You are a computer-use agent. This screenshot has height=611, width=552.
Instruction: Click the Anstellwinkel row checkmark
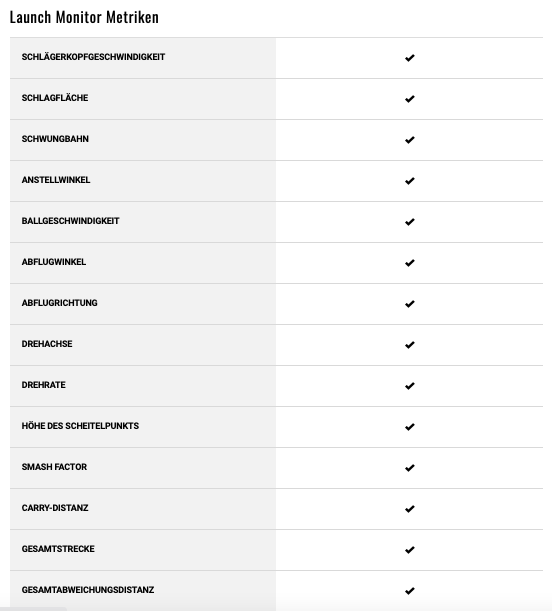[x=409, y=181]
